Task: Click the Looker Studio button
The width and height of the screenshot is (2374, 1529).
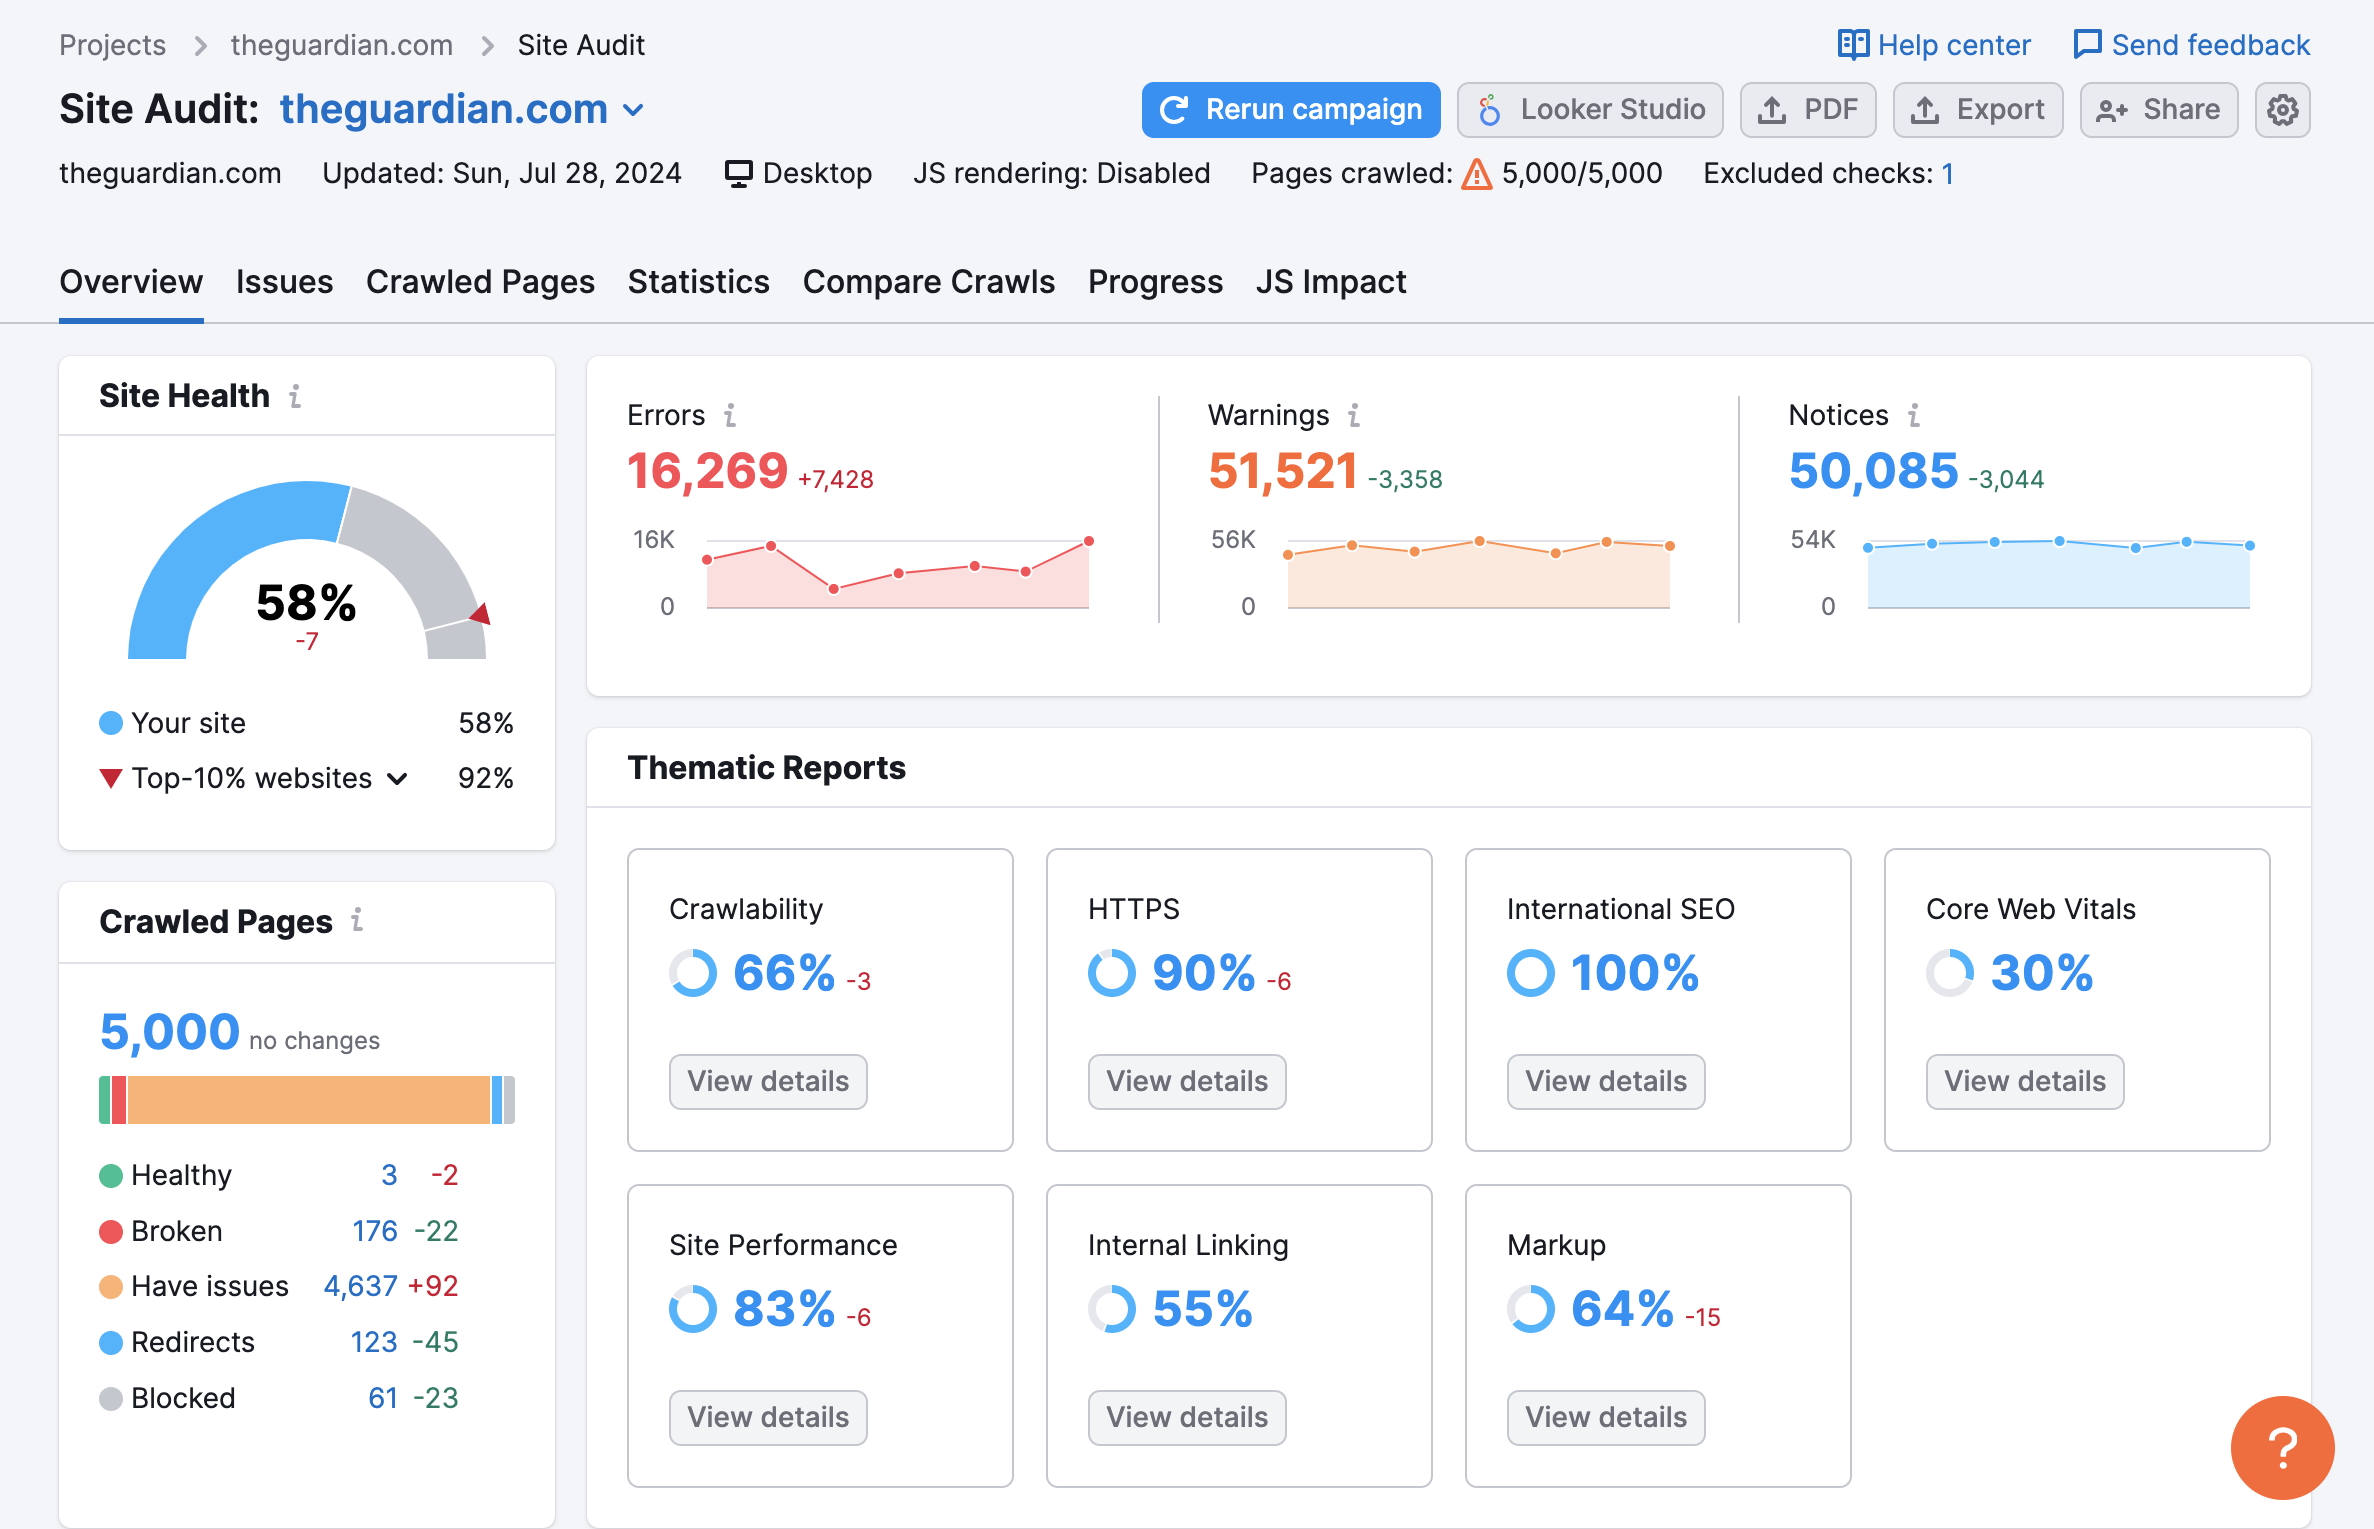Action: (x=1590, y=110)
